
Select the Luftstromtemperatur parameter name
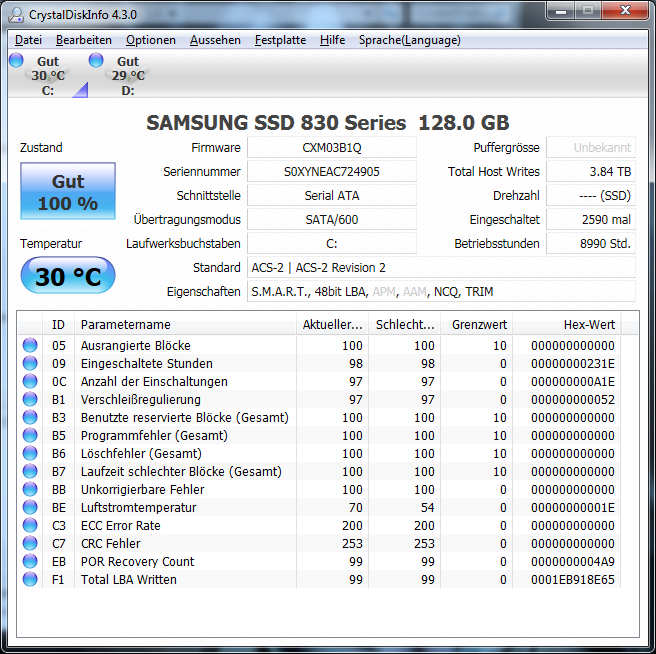coord(138,507)
